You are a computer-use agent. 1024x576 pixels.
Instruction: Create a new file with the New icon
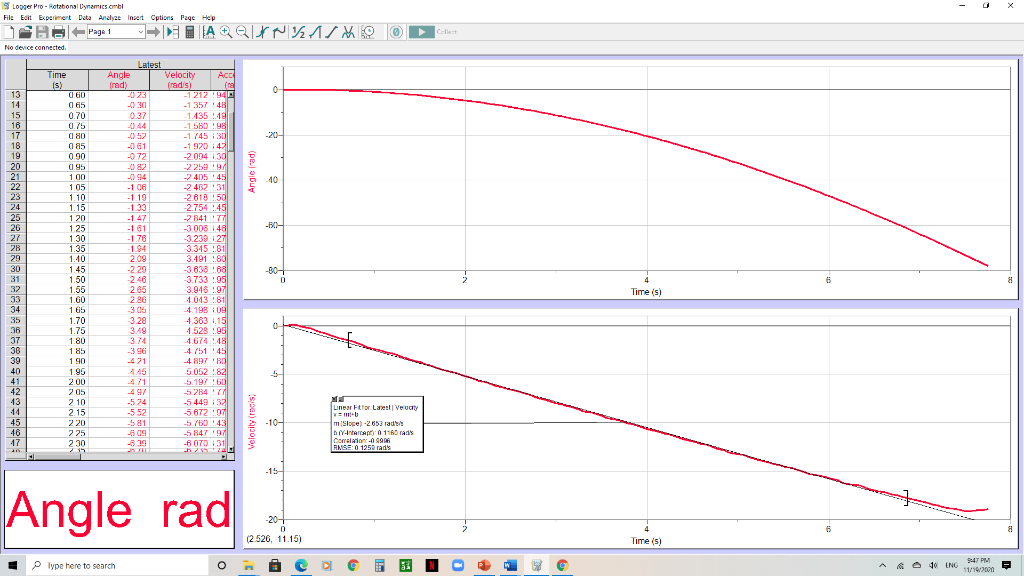tap(9, 32)
